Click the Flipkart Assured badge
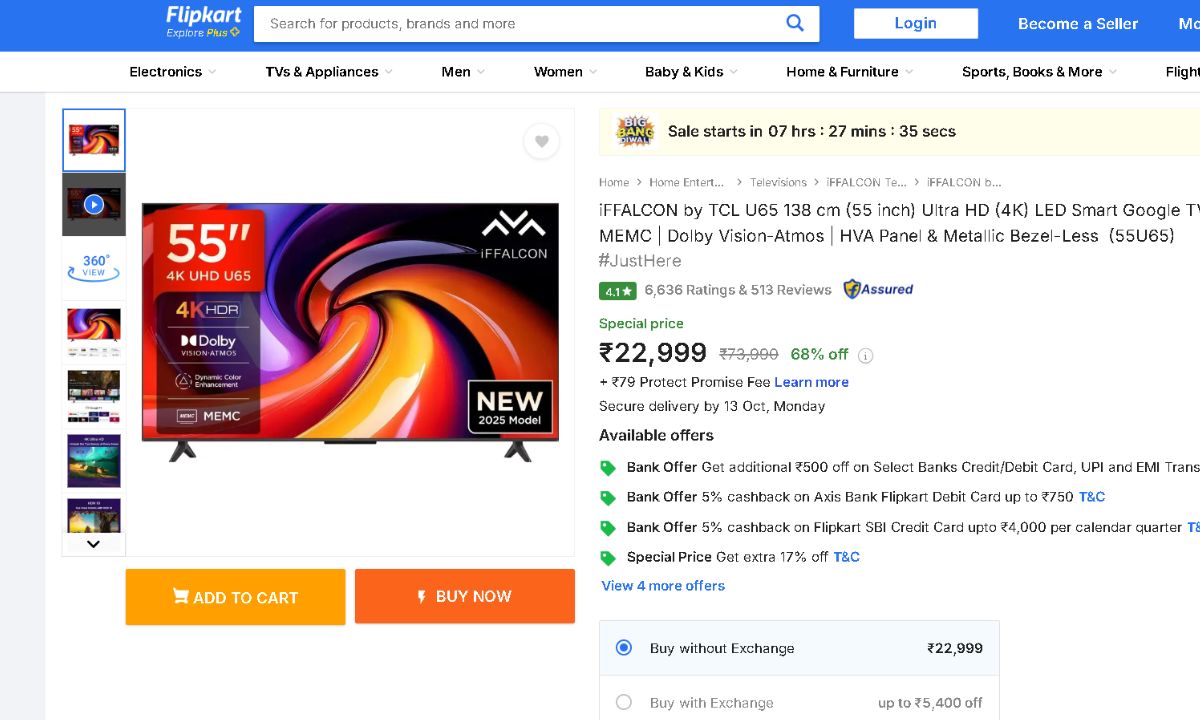The width and height of the screenshot is (1200, 720). (878, 290)
